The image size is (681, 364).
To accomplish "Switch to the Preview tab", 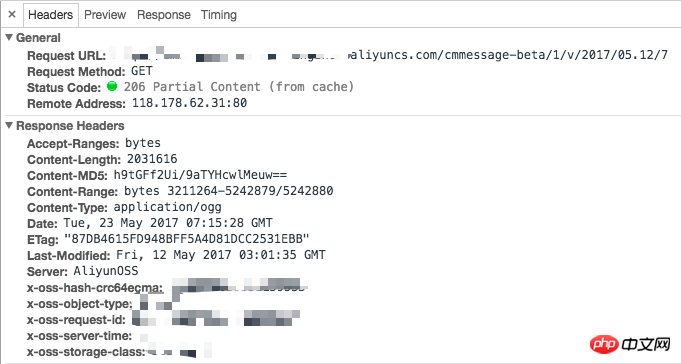I will coord(105,15).
